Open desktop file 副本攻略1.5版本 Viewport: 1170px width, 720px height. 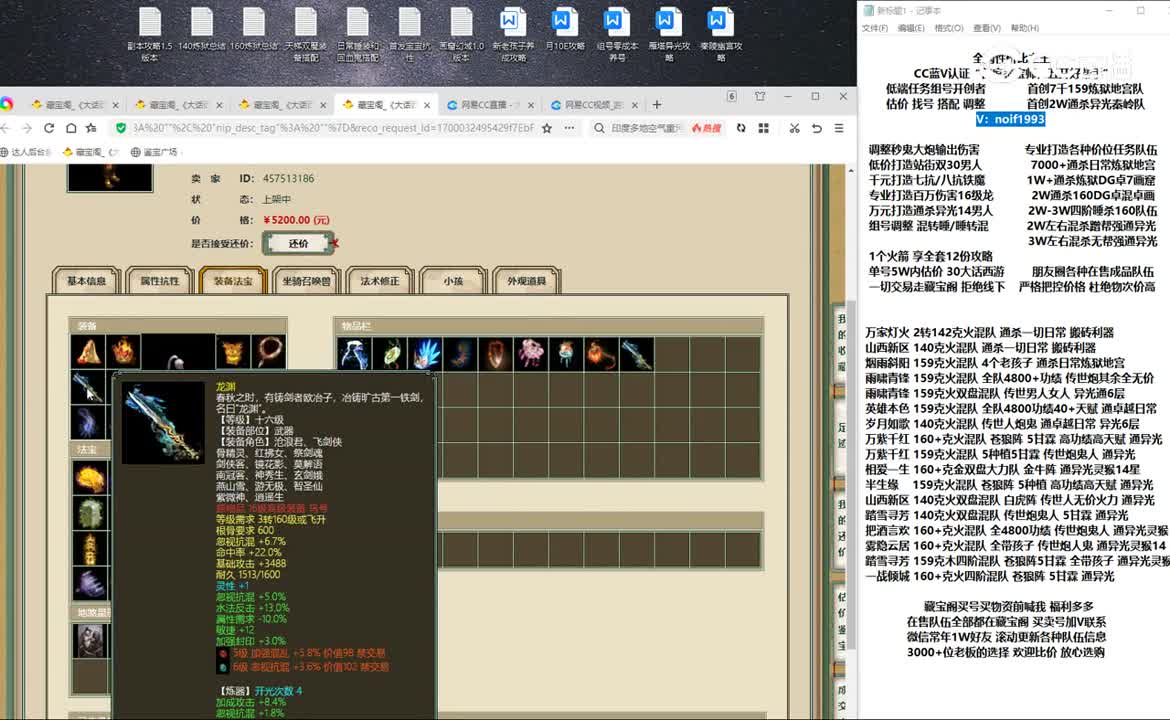pos(150,34)
